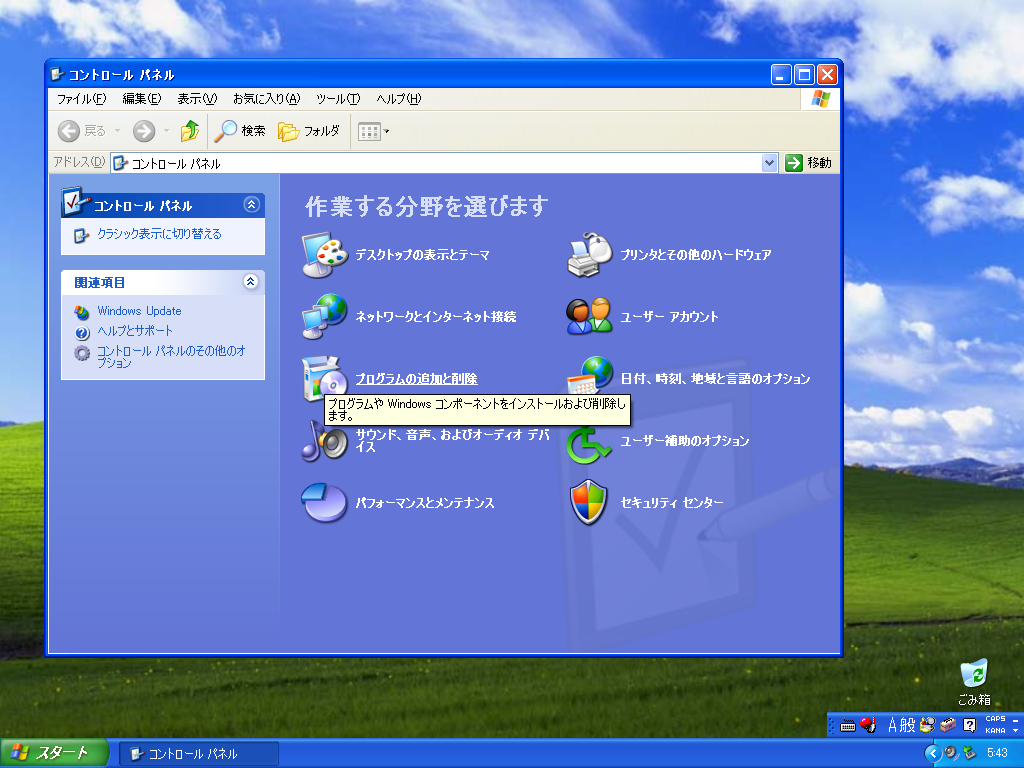Click the パフォーマンスとメンテナンス link text
This screenshot has height=768, width=1024.
point(424,503)
